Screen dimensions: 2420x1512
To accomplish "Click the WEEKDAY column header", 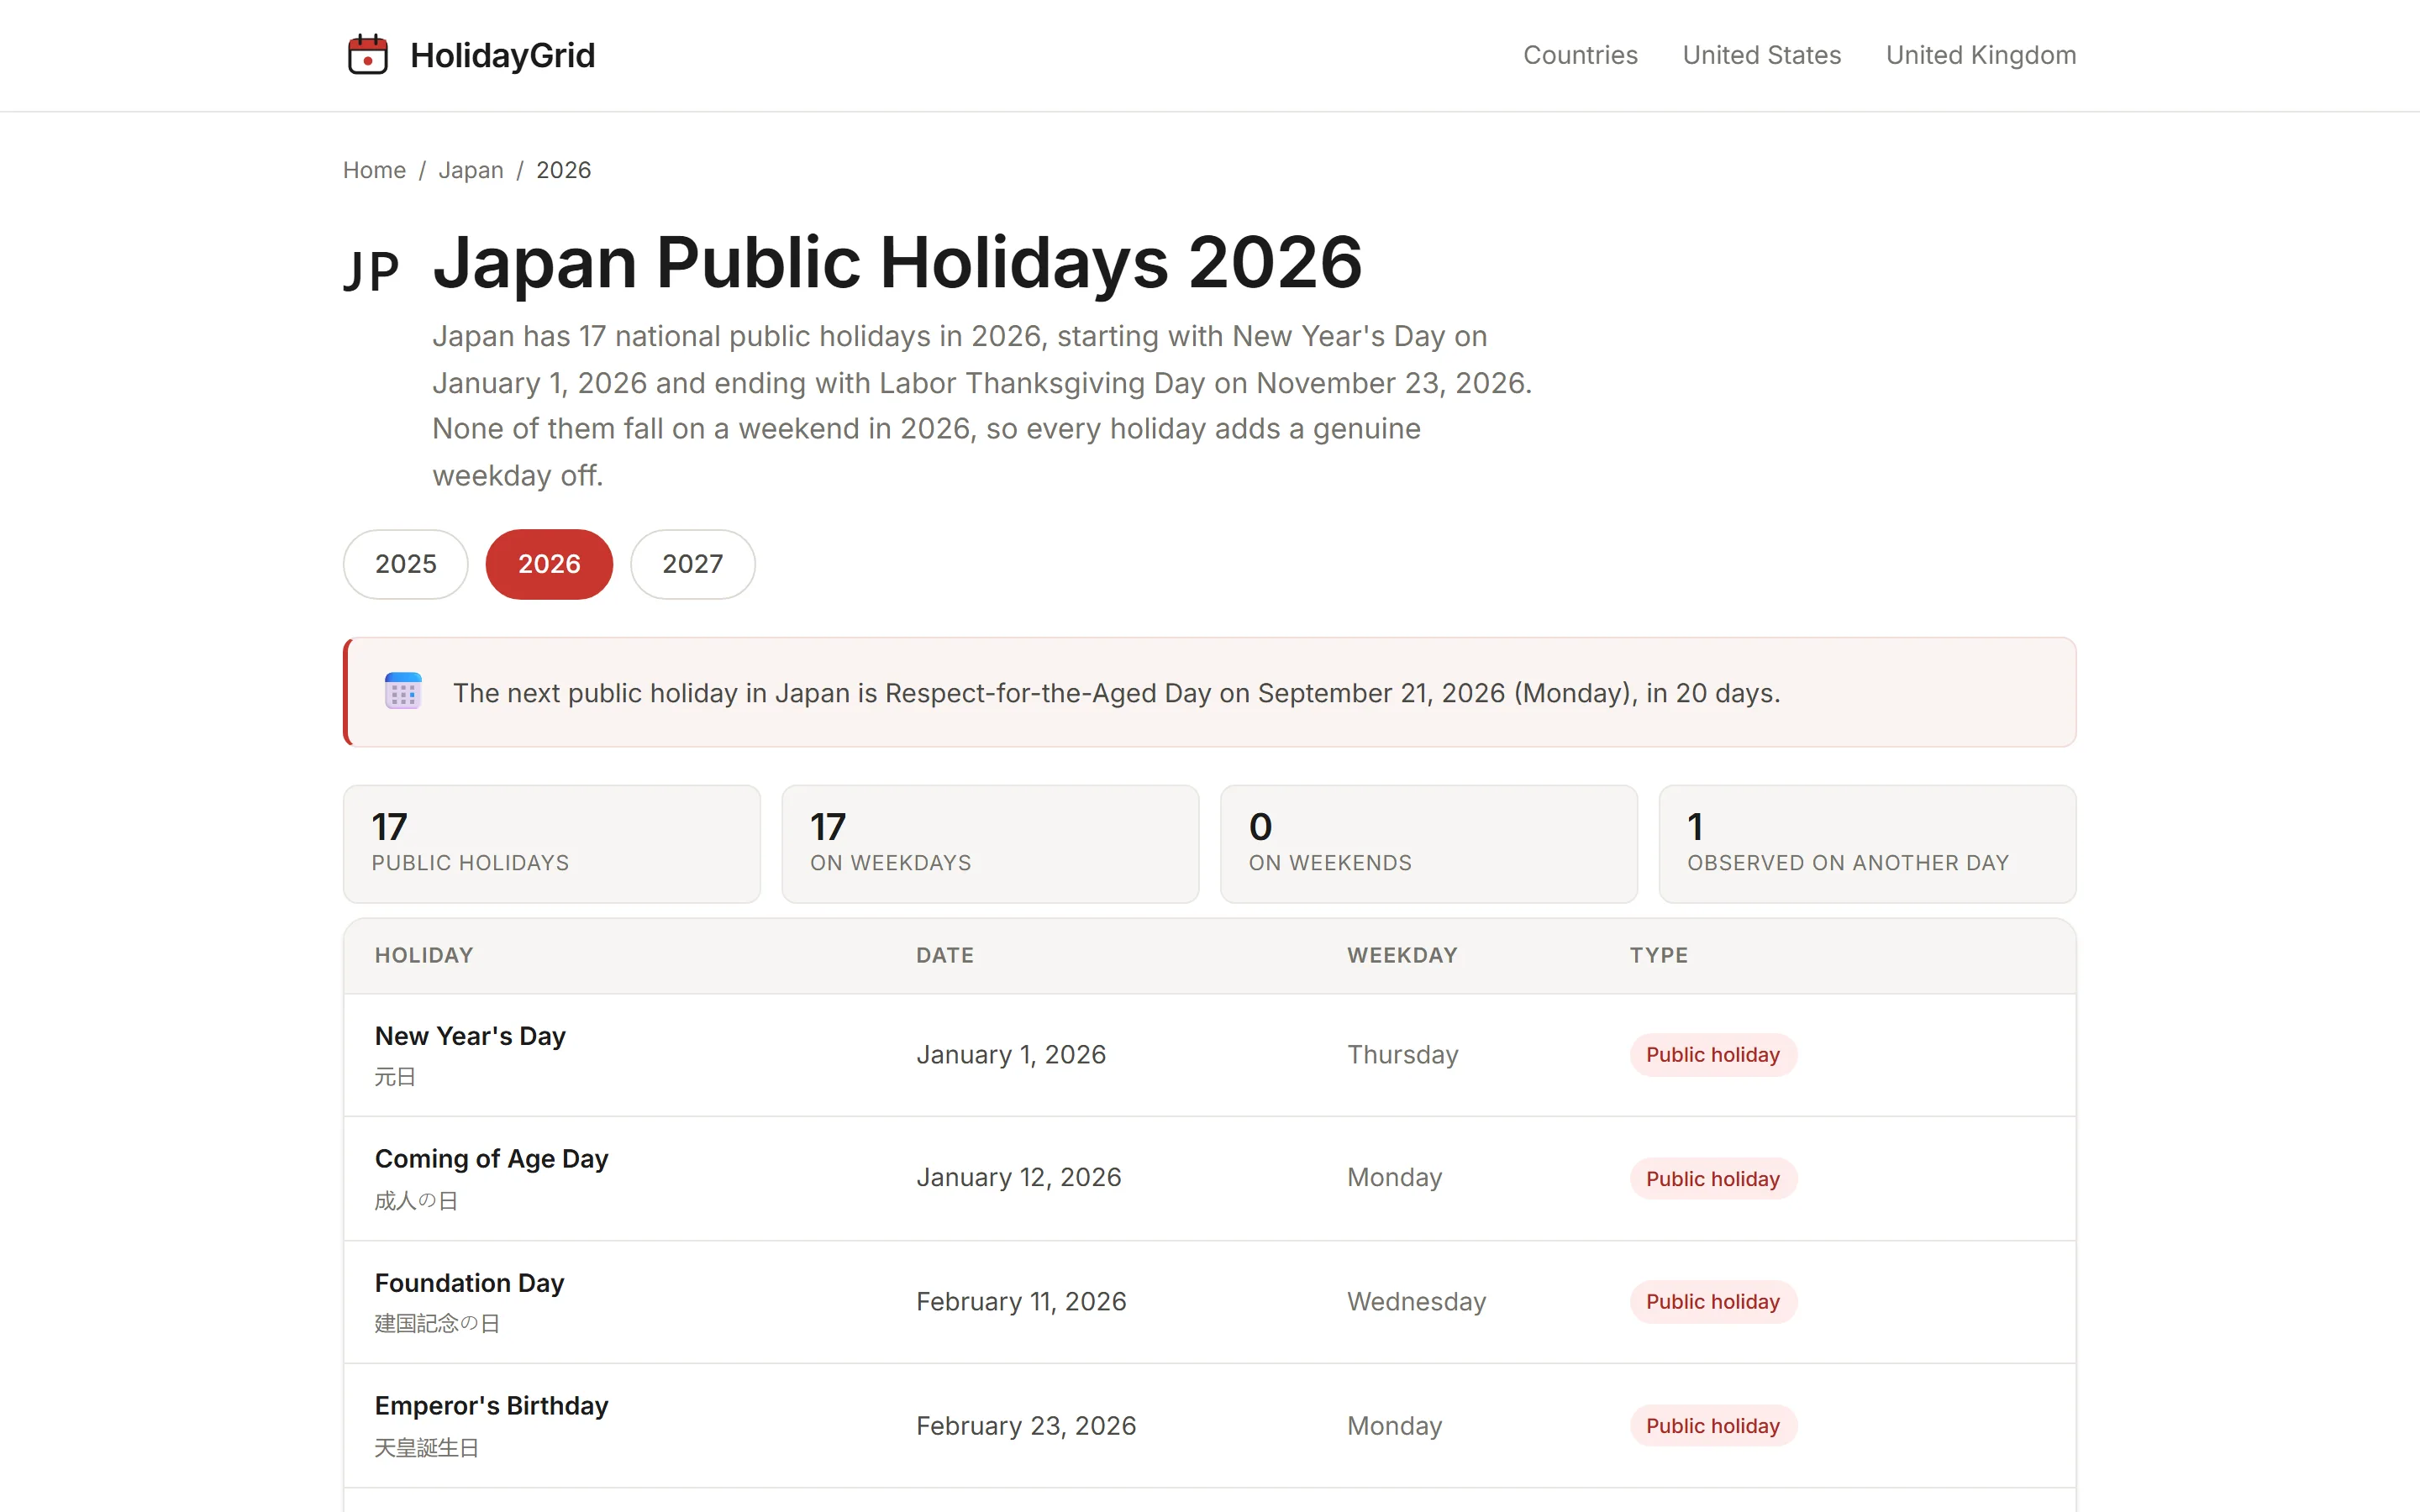I will coord(1402,955).
